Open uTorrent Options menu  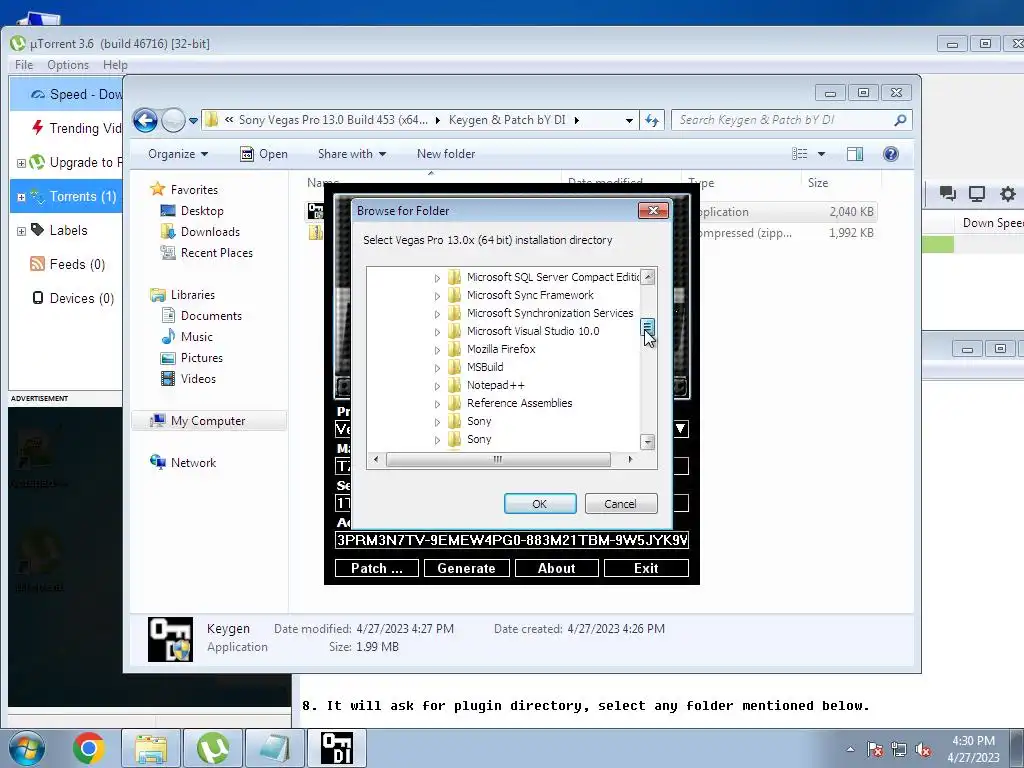point(68,65)
